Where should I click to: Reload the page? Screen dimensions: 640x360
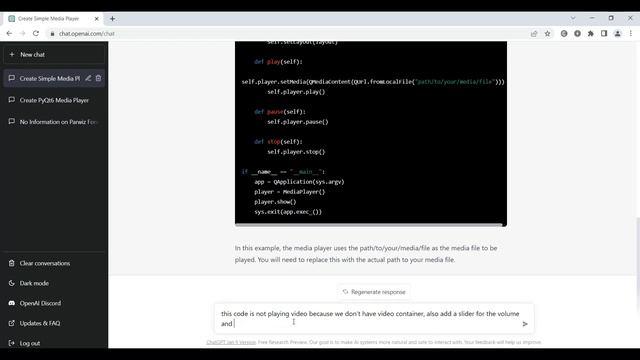(36, 33)
